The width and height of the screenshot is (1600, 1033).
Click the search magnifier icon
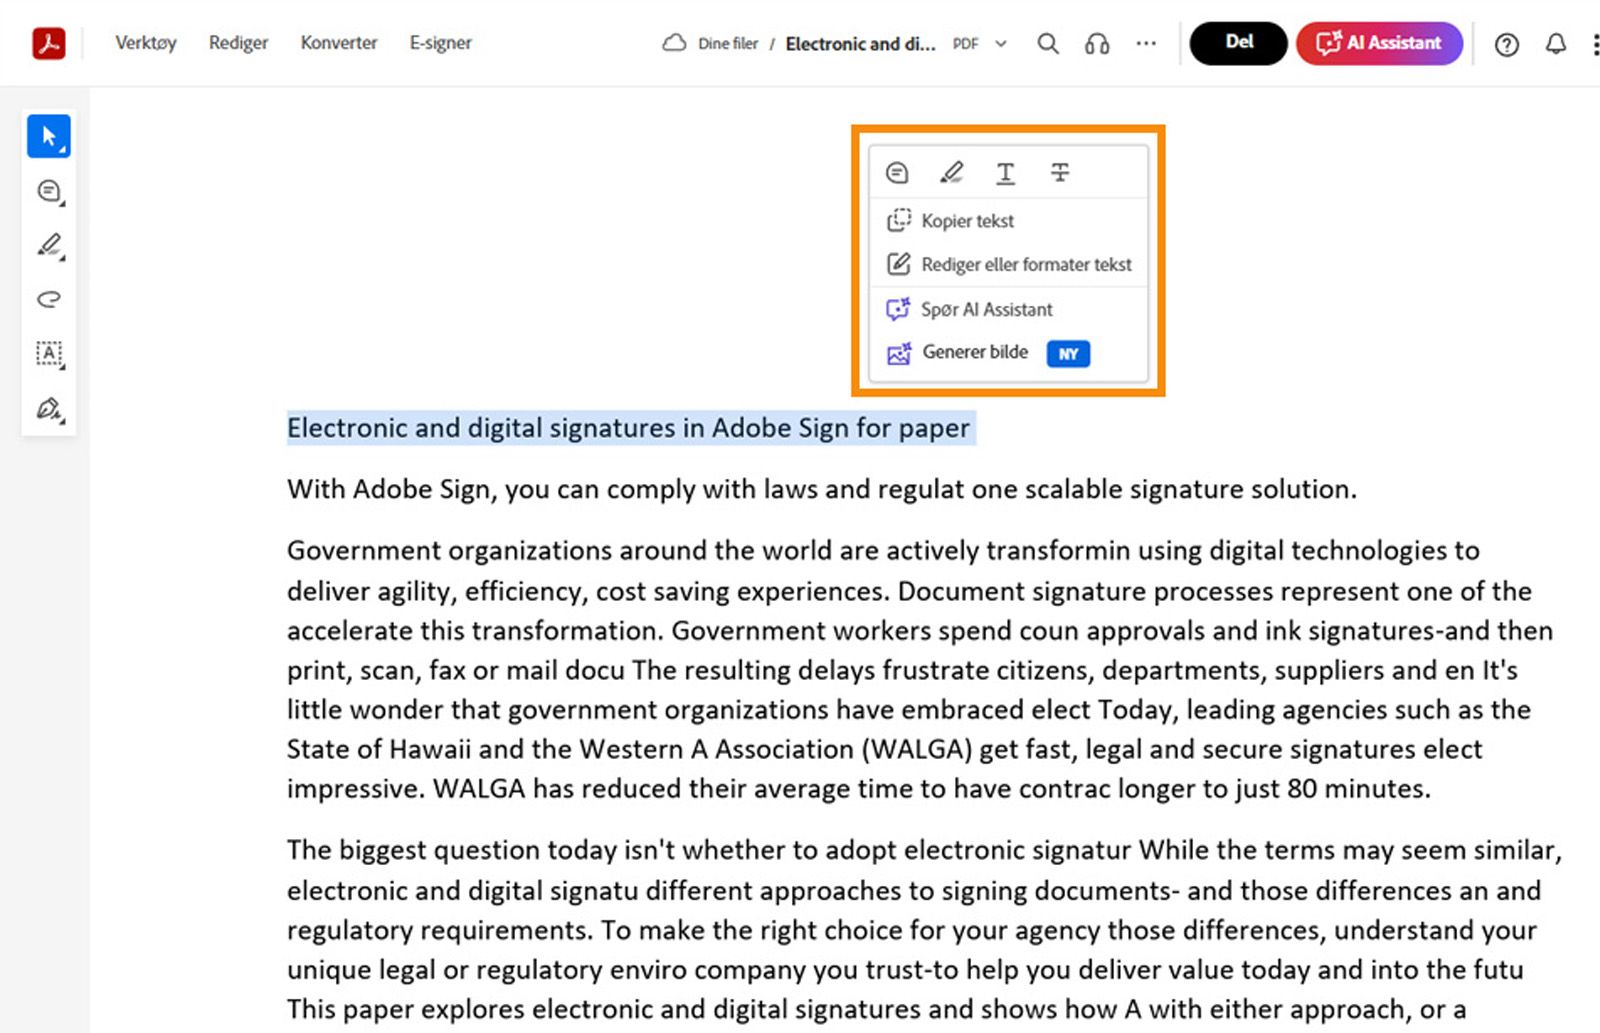pyautogui.click(x=1048, y=43)
